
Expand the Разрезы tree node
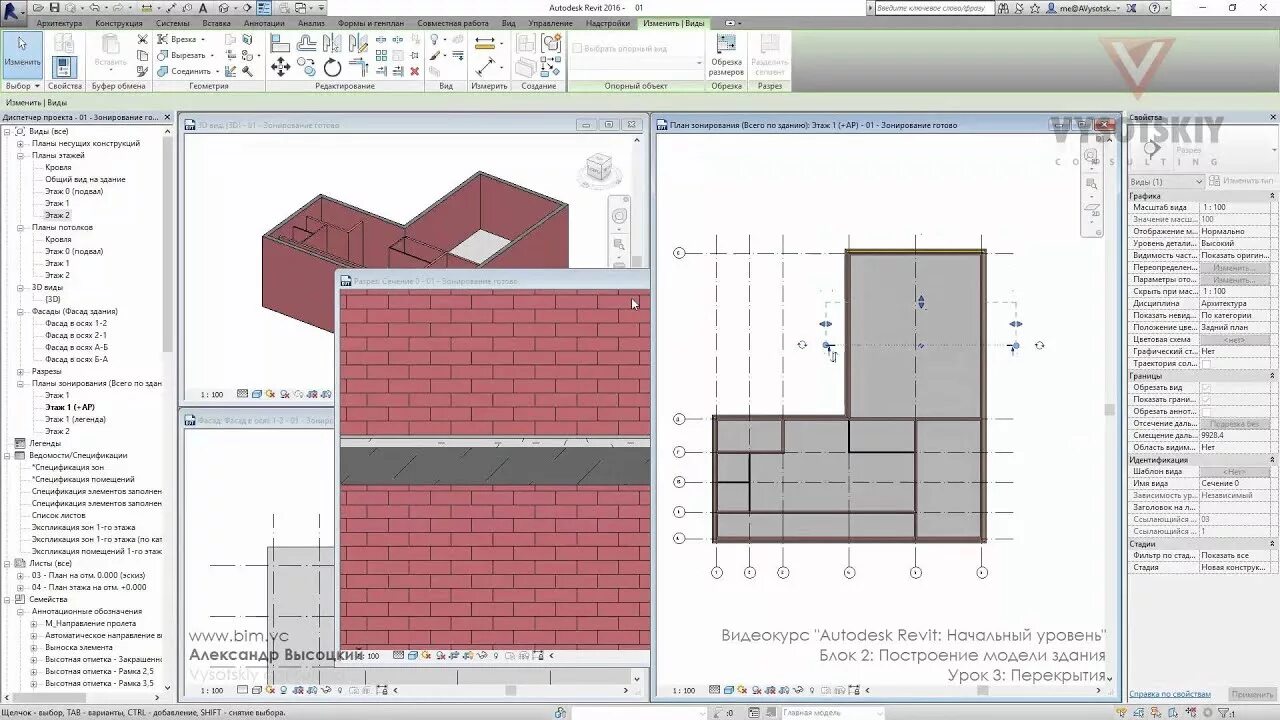pos(20,371)
